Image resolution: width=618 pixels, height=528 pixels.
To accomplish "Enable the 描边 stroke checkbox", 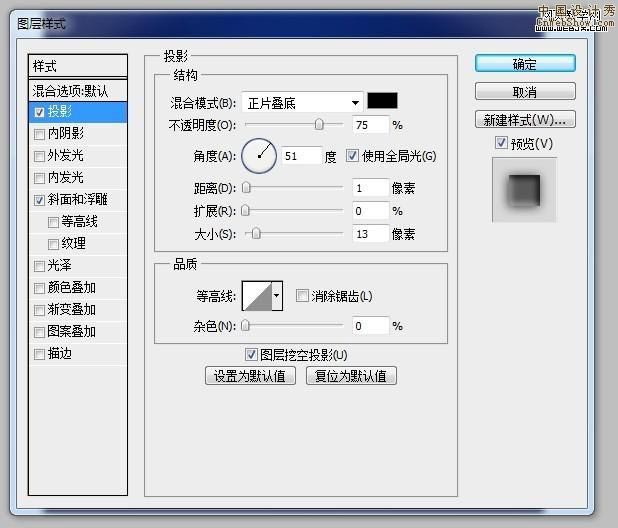I will tap(39, 355).
